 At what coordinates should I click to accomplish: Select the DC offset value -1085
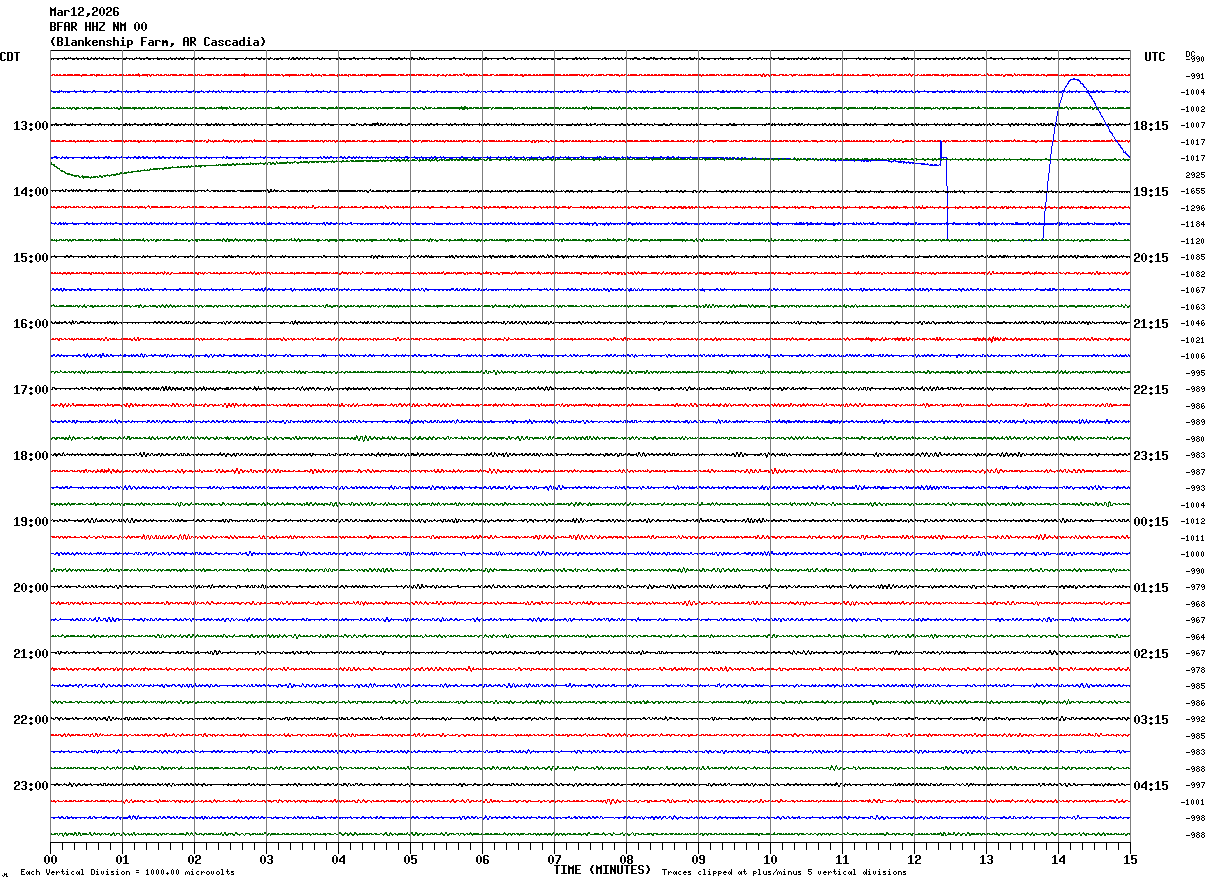click(x=1194, y=257)
